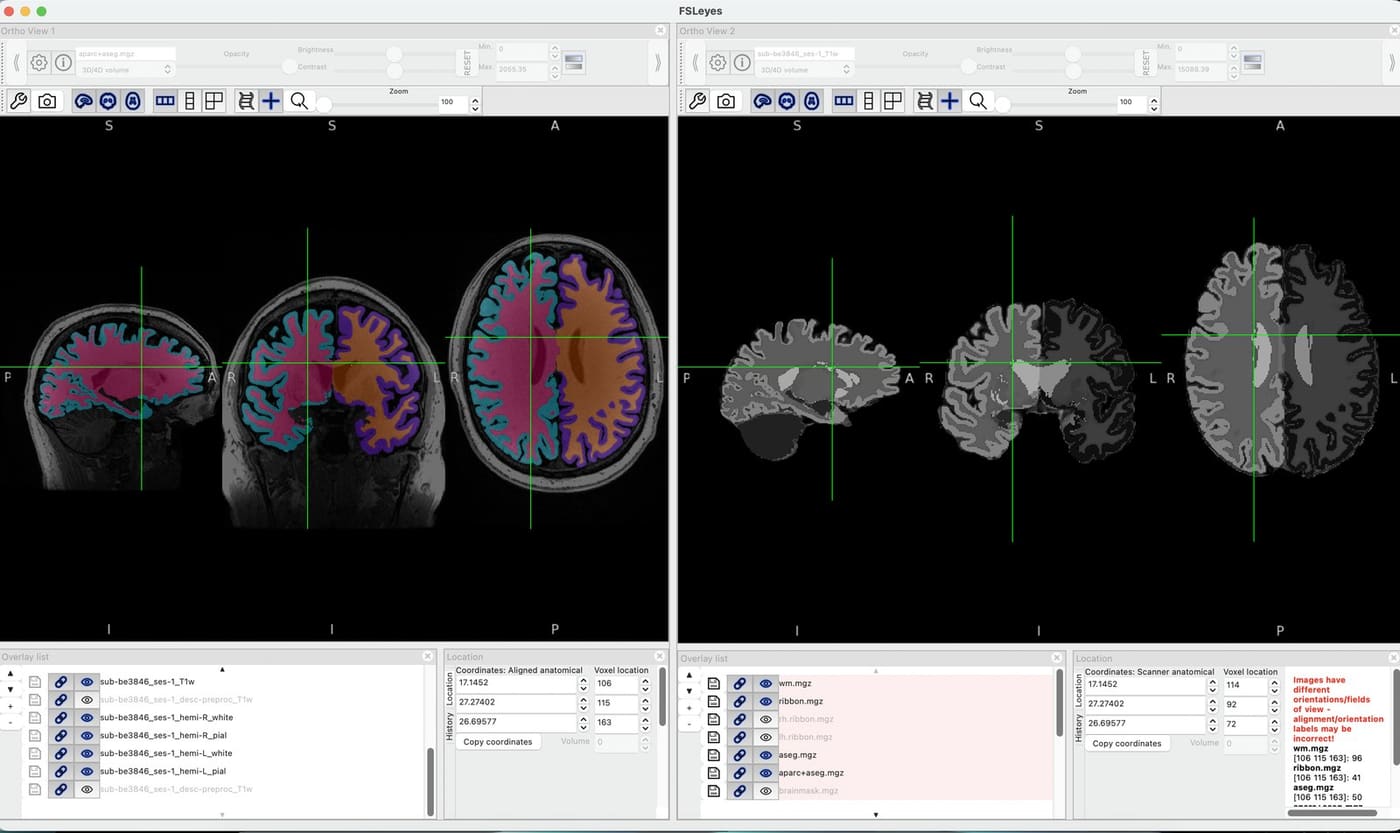
Task: Click add overlay plus in right Overlay list
Action: coord(689,707)
